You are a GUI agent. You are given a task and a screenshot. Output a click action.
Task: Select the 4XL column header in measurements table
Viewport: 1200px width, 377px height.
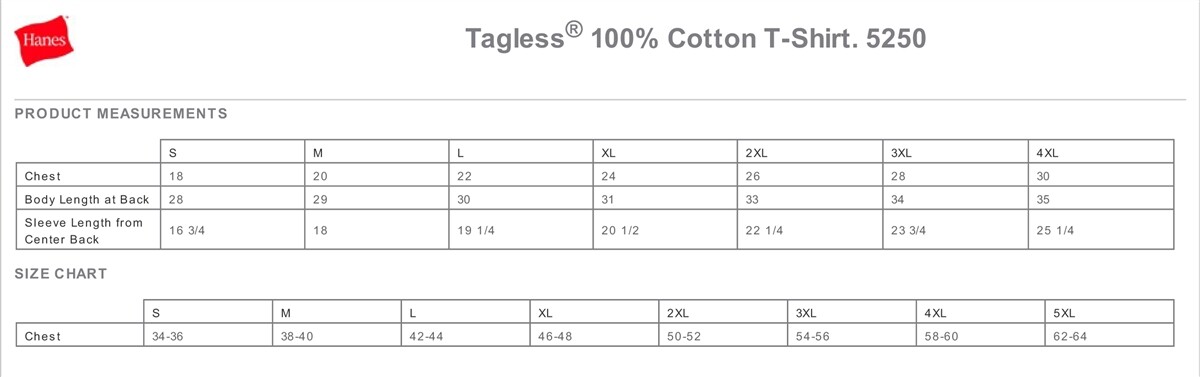1100,152
